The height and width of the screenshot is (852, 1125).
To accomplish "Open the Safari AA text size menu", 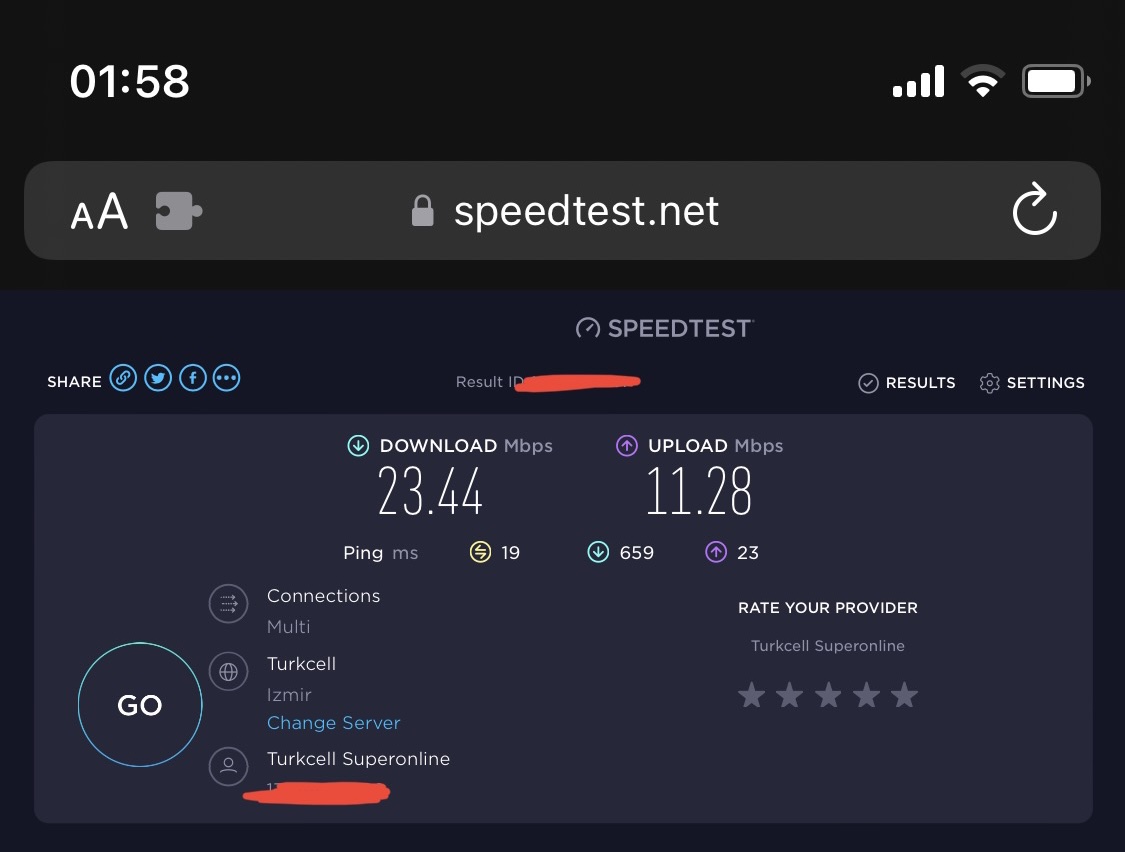I will (x=99, y=212).
